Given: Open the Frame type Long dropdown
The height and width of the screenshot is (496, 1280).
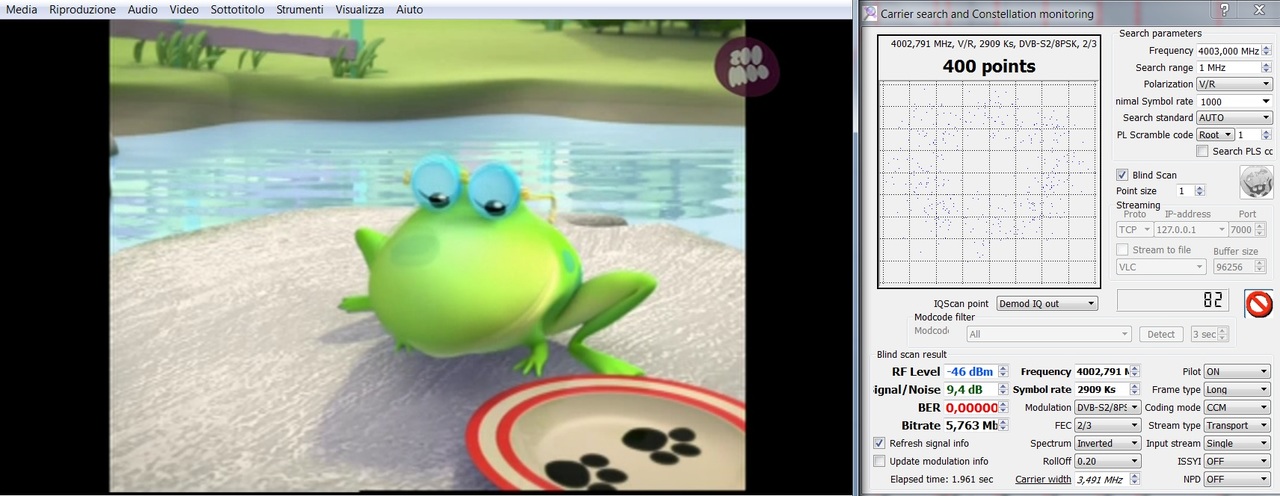Looking at the screenshot, I should pos(1237,389).
